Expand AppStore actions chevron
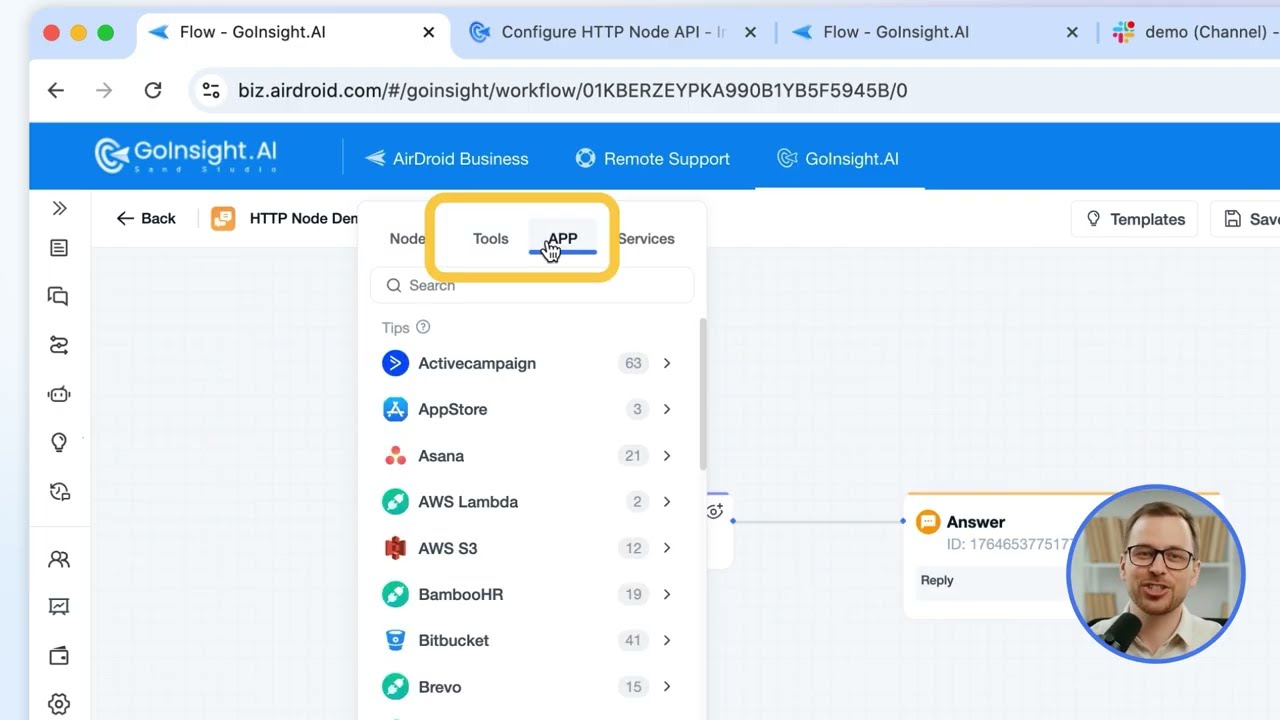The image size is (1280, 720). pyautogui.click(x=667, y=409)
